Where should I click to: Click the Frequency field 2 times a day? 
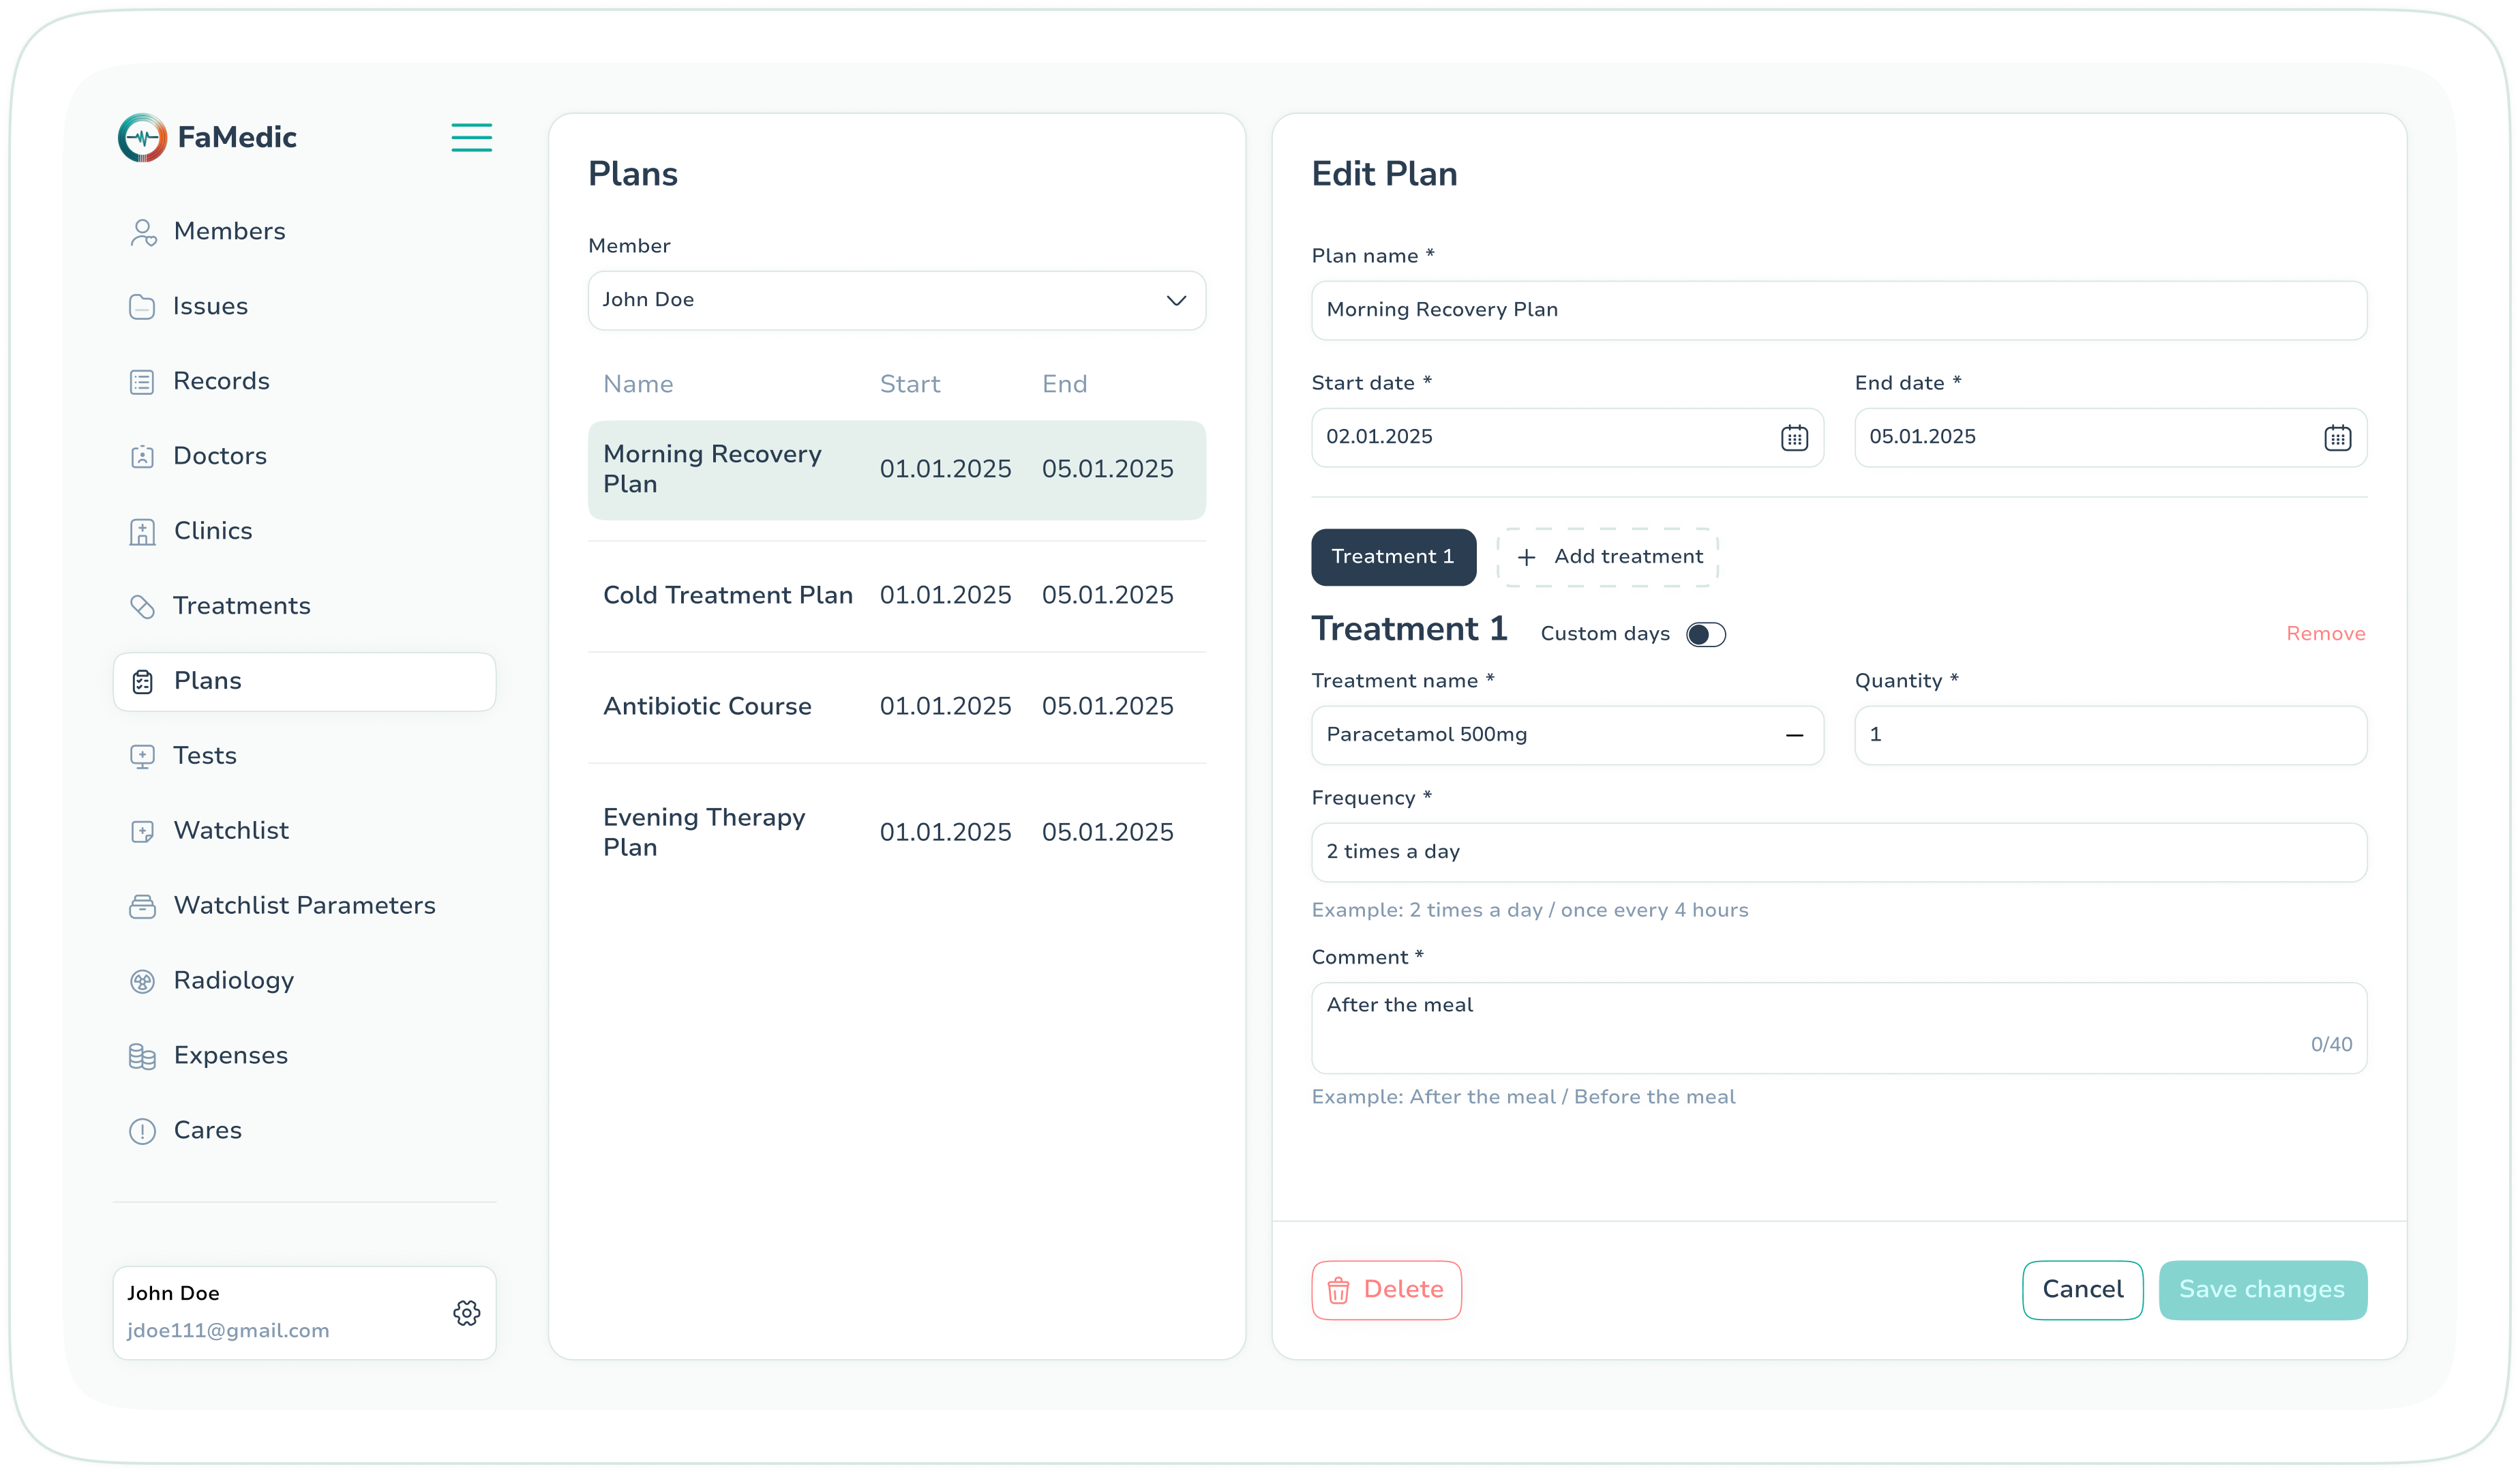[1838, 852]
